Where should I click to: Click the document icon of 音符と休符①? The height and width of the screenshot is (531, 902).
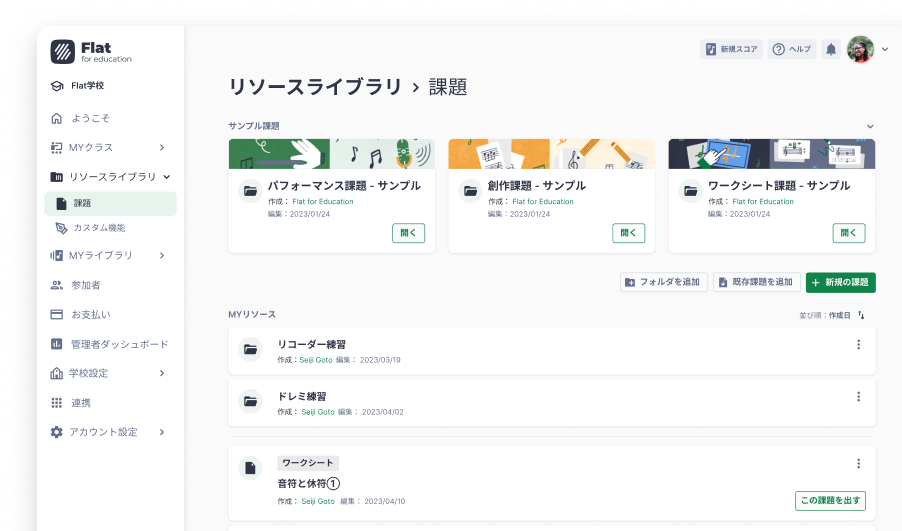(250, 468)
